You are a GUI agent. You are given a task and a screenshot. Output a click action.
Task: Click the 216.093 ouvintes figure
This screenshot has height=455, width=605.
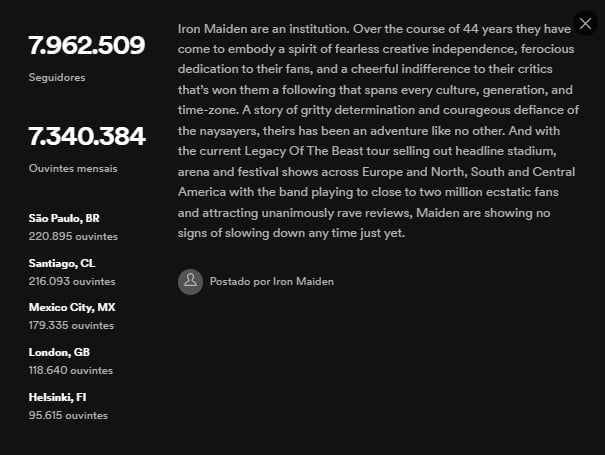[73, 281]
